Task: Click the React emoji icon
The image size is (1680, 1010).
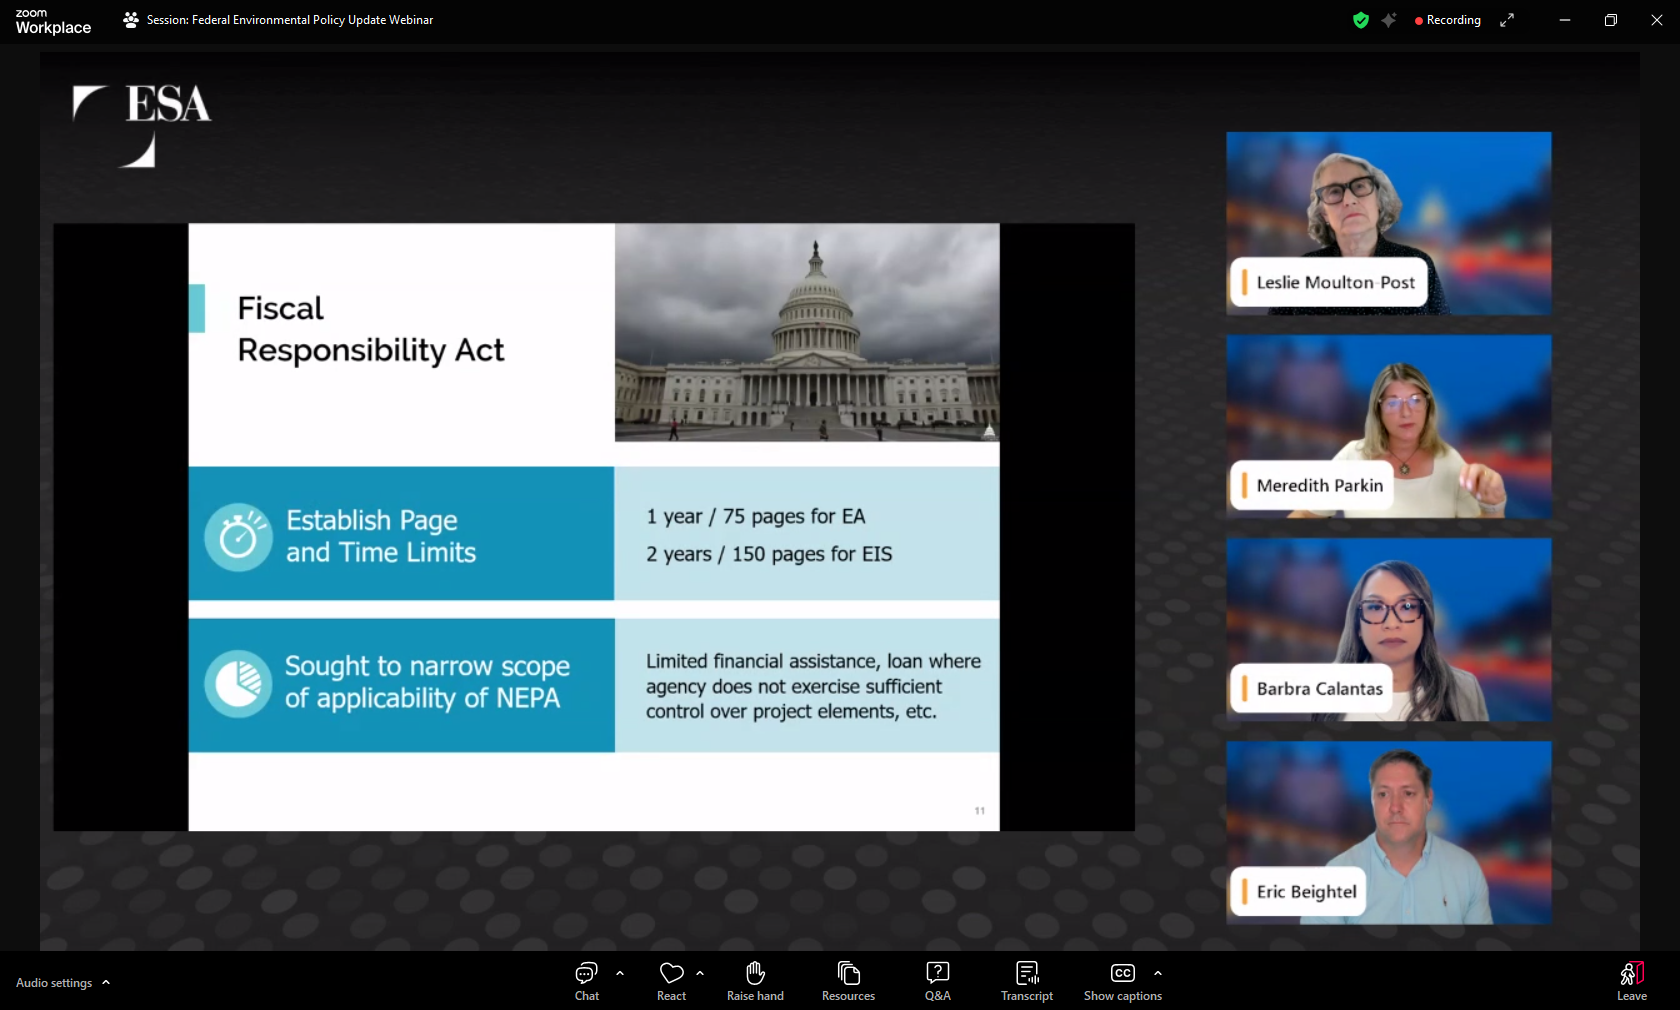Action: pos(671,980)
